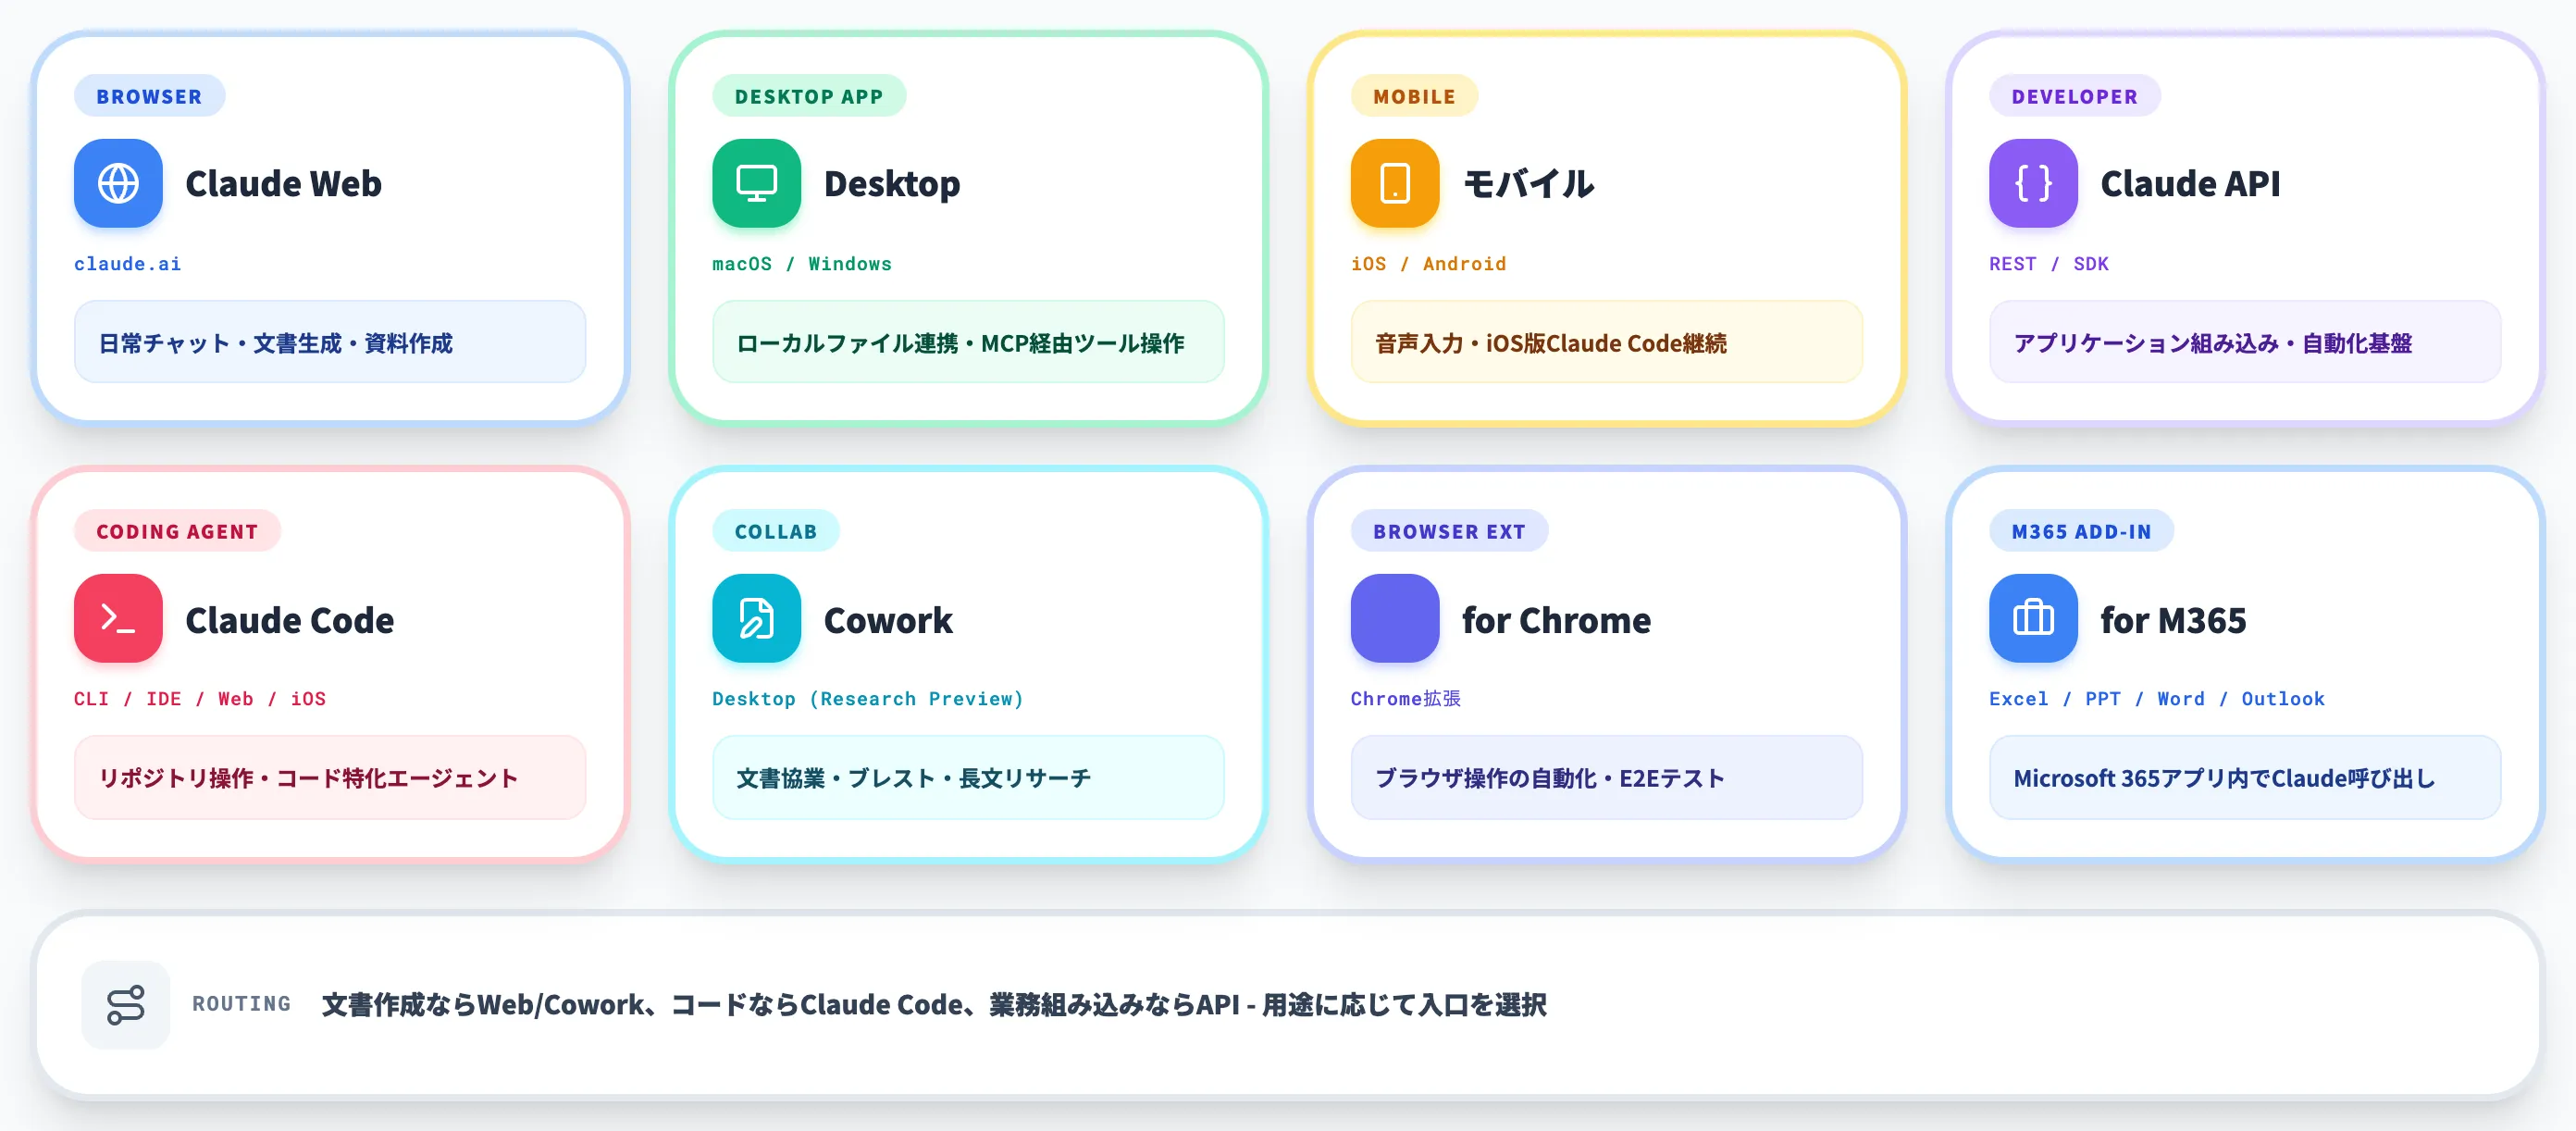The width and height of the screenshot is (2576, 1131).
Task: Click the Desktop card title
Action: 892,184
